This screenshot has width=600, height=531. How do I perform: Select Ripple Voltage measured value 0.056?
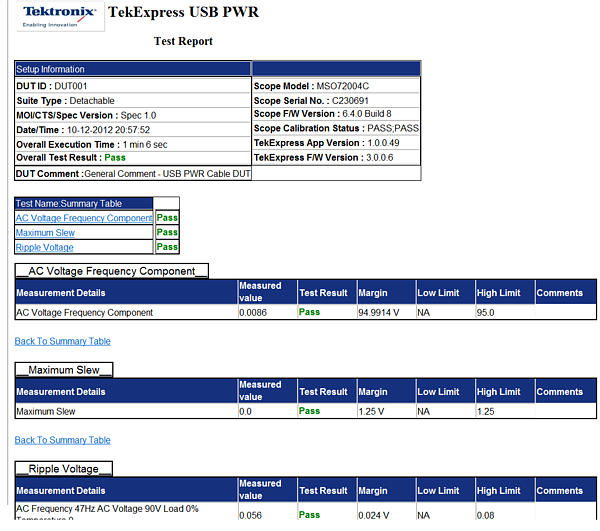[x=251, y=515]
